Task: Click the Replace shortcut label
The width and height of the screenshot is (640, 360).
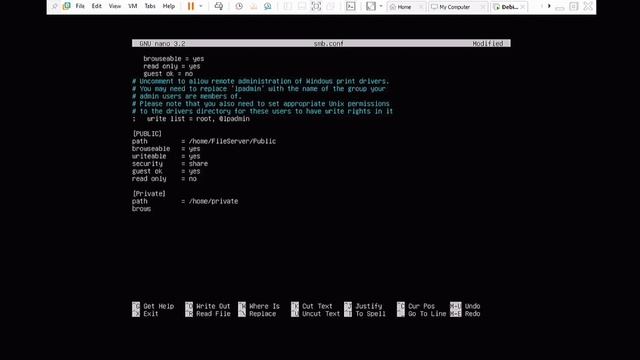Action: pos(262,314)
